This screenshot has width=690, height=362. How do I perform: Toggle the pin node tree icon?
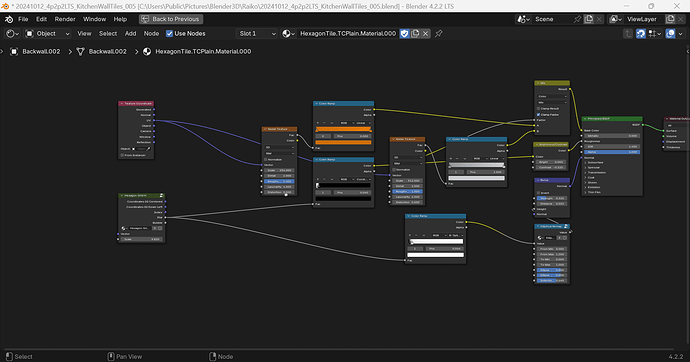(439, 33)
